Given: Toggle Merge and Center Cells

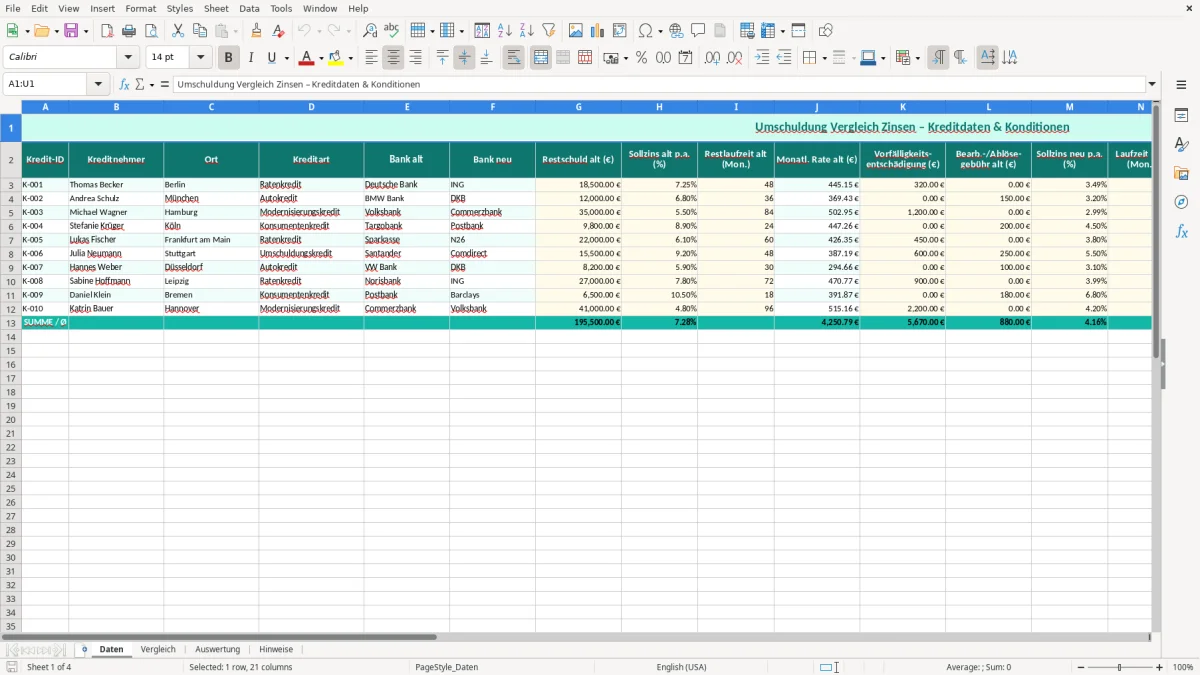Looking at the screenshot, I should [541, 58].
